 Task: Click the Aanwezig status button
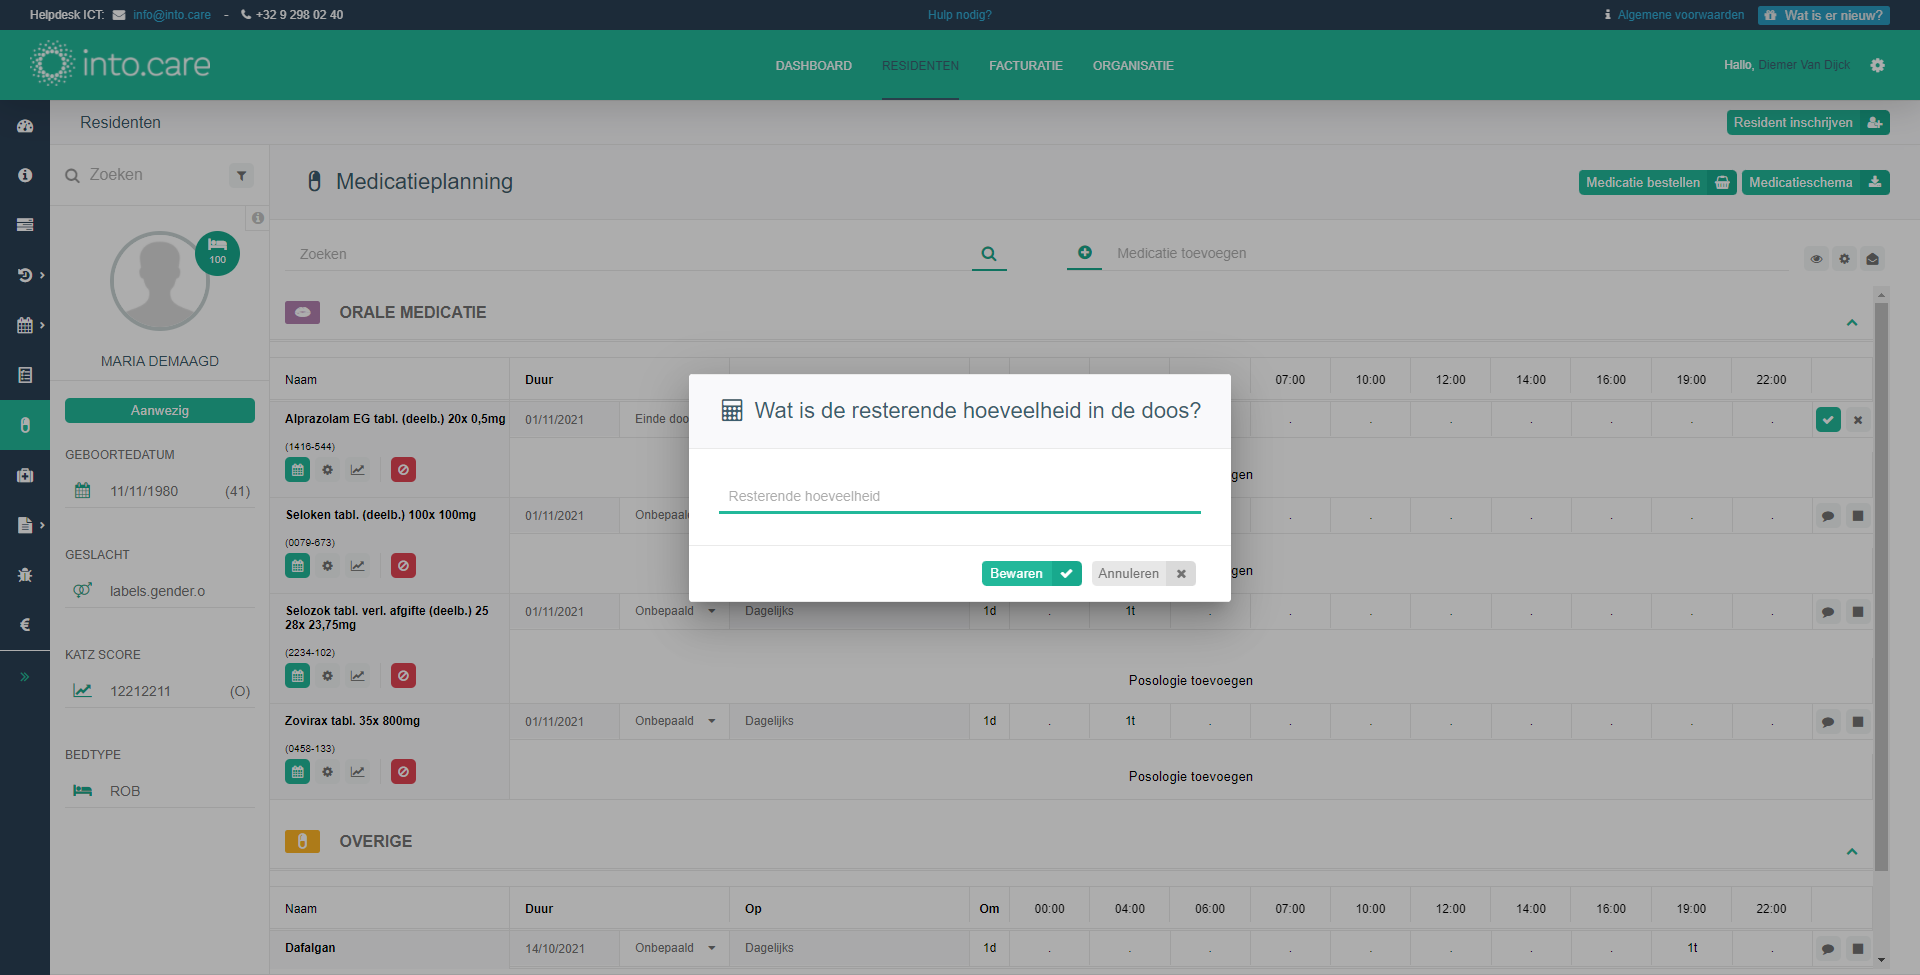pos(160,411)
